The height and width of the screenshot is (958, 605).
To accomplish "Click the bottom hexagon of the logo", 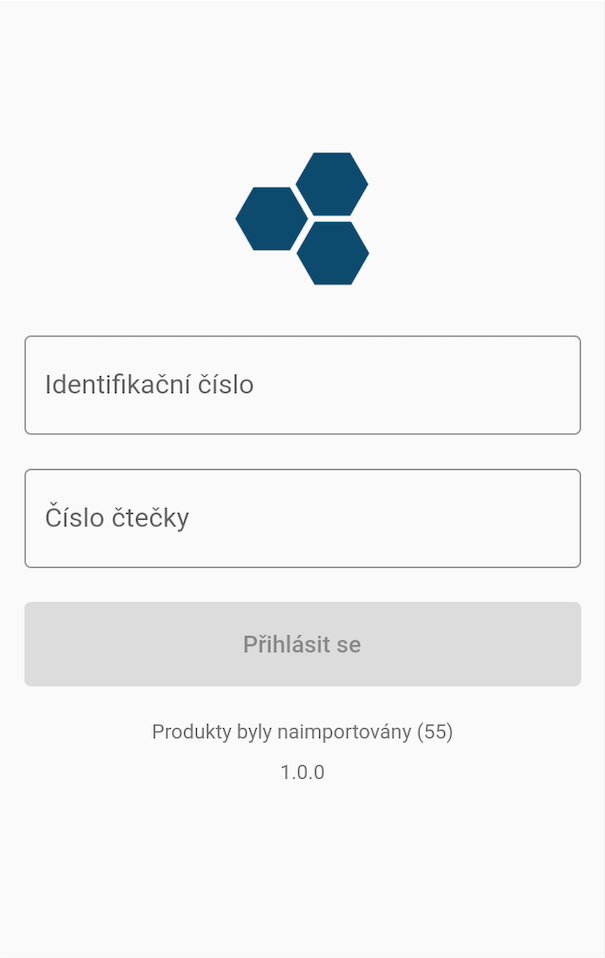I will click(332, 253).
